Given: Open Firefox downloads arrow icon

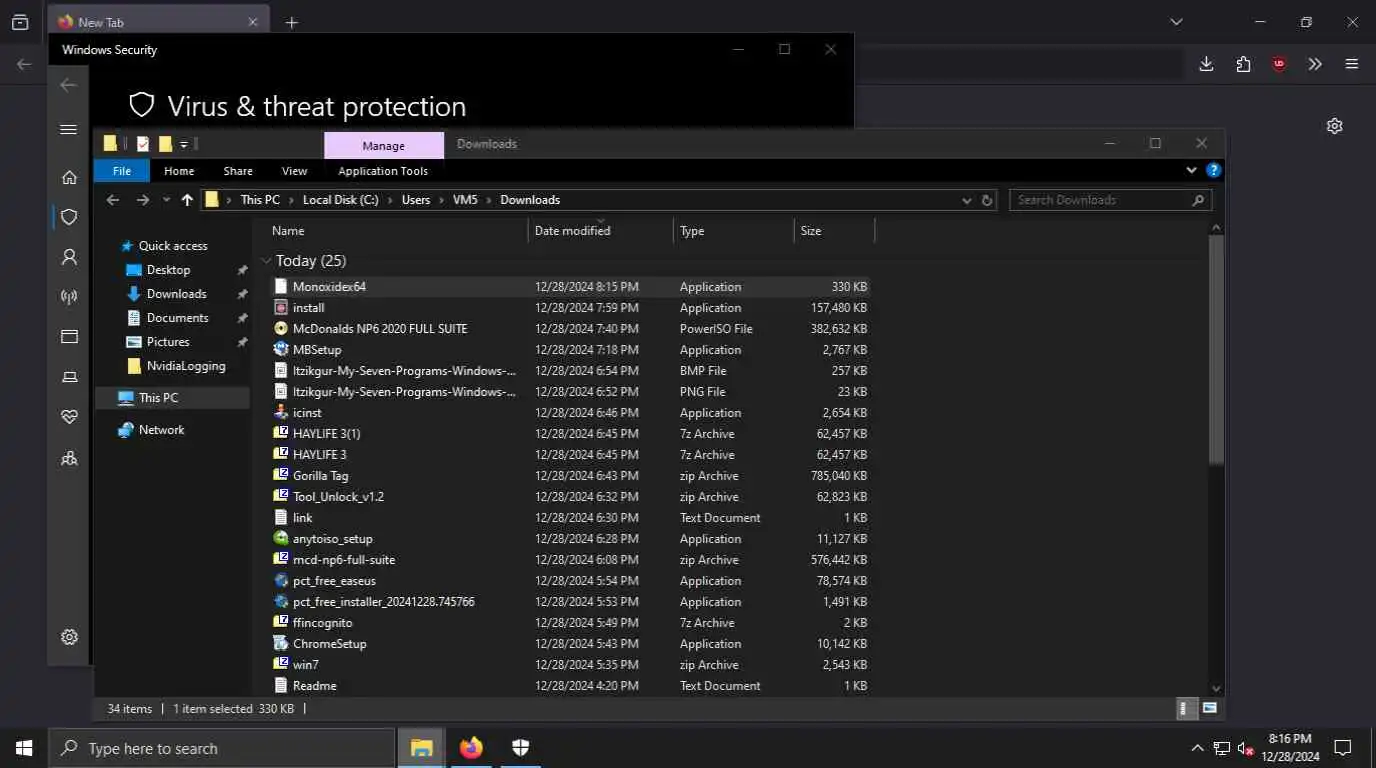Looking at the screenshot, I should pyautogui.click(x=1206, y=64).
